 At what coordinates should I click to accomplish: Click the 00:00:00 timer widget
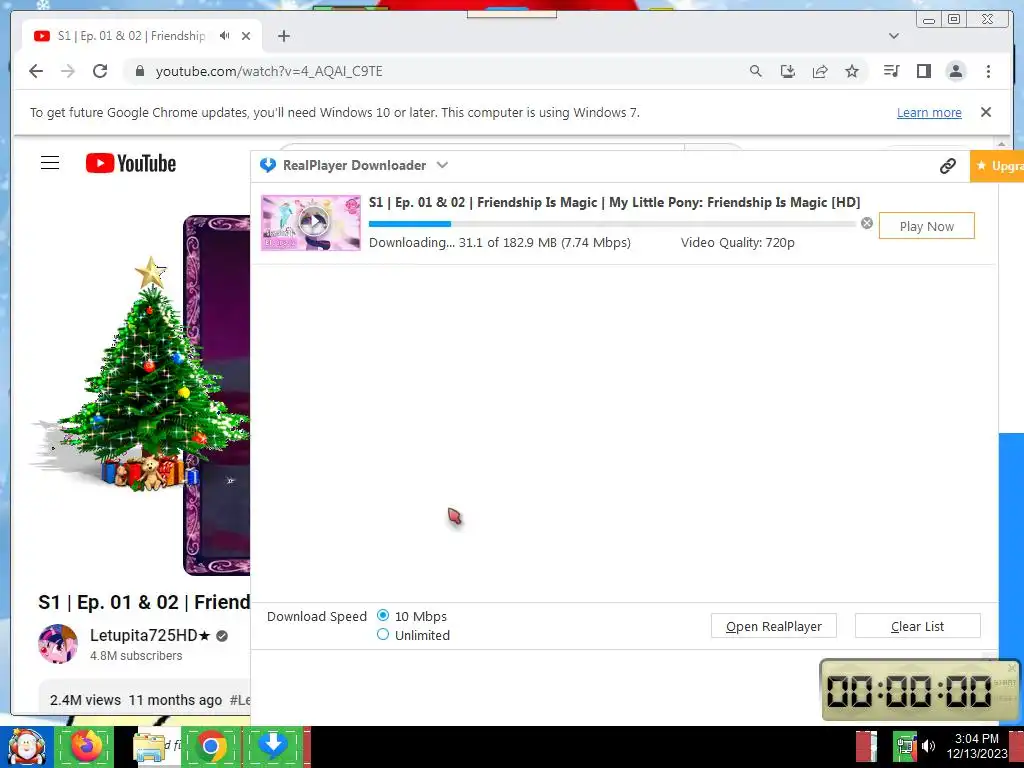[920, 690]
